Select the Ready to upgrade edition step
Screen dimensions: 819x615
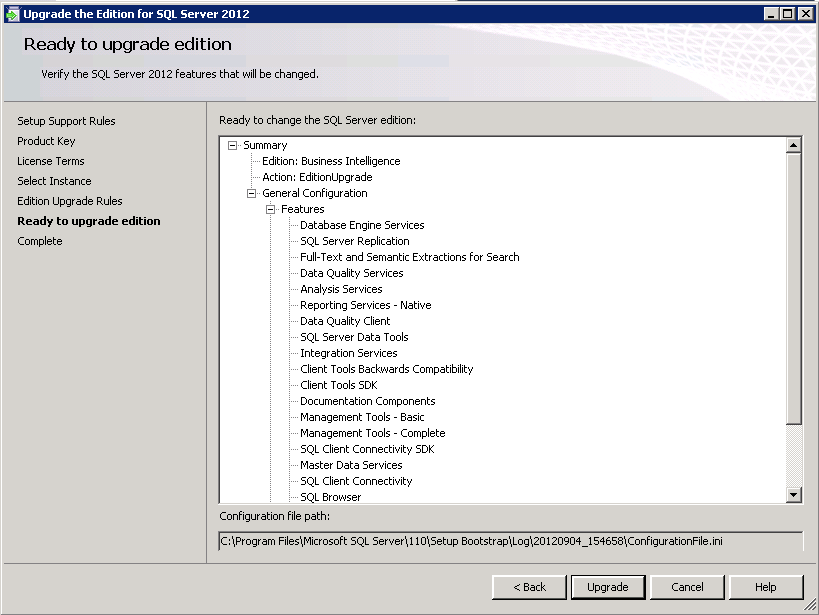(x=89, y=221)
